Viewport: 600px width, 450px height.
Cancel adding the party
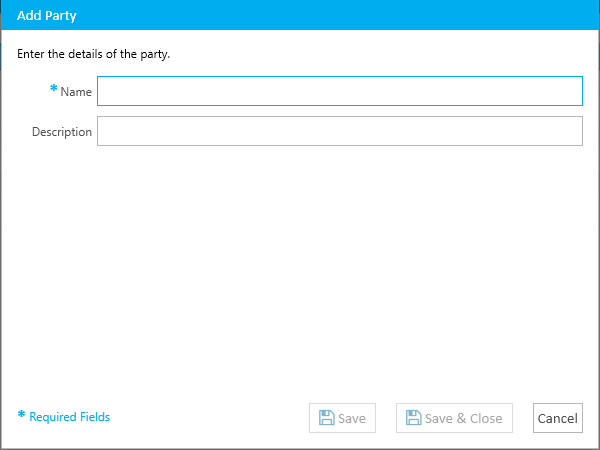click(558, 418)
